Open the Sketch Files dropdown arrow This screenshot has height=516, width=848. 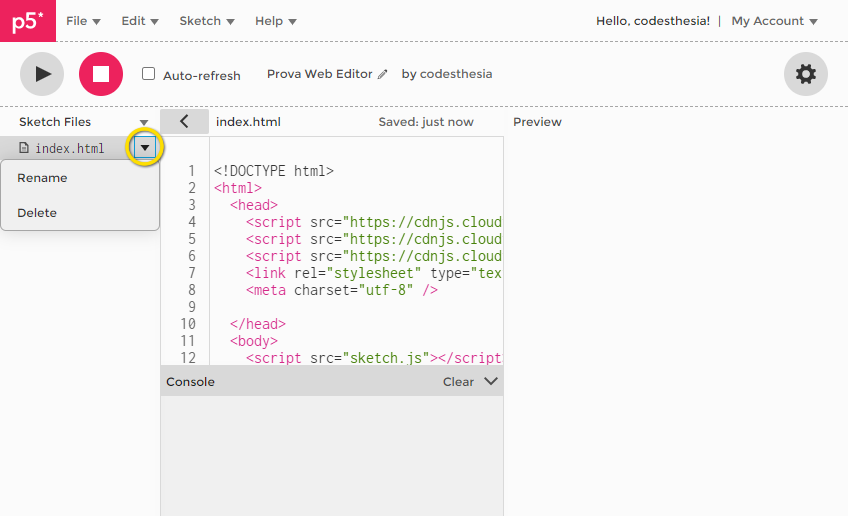[143, 122]
